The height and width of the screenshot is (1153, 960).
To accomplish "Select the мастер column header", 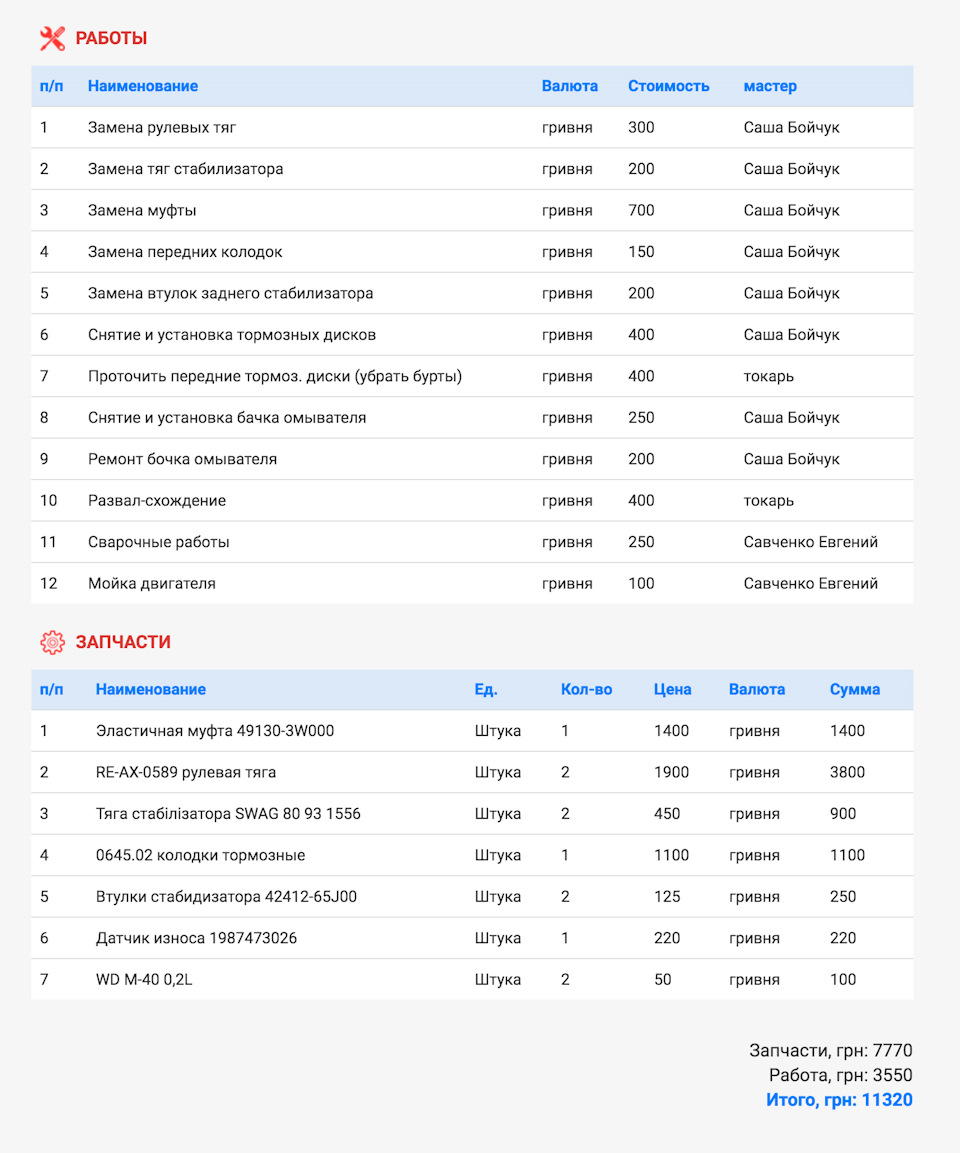I will pyautogui.click(x=770, y=86).
